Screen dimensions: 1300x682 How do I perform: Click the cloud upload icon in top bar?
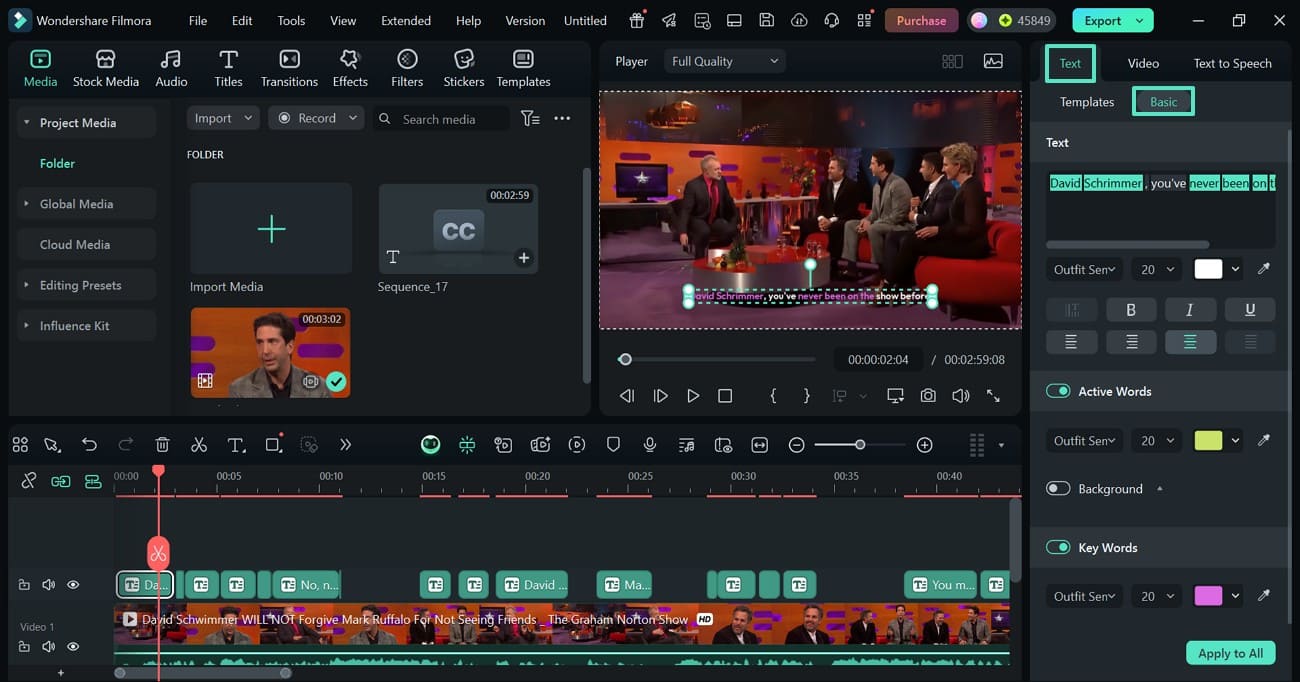[799, 20]
